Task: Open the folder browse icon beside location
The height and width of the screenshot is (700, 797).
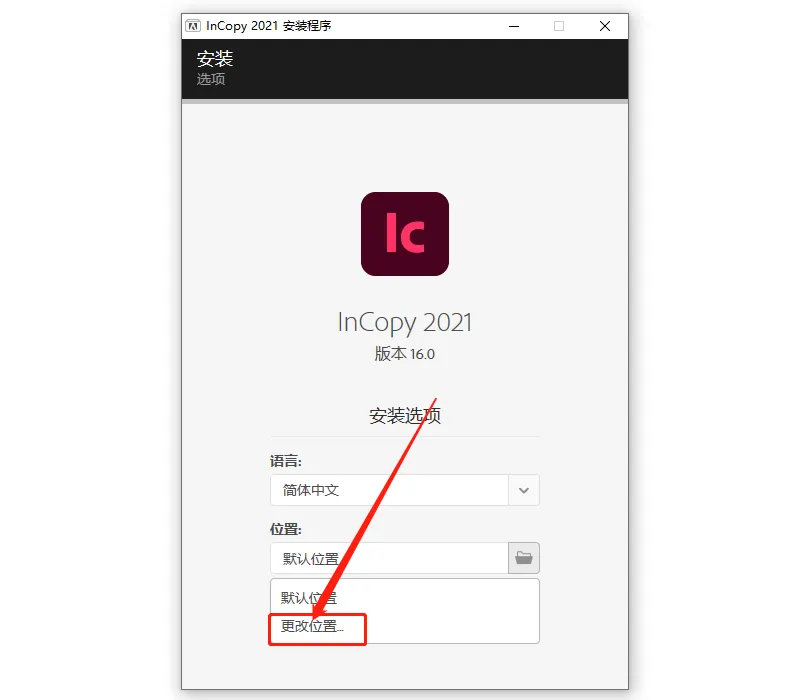Action: (x=524, y=558)
